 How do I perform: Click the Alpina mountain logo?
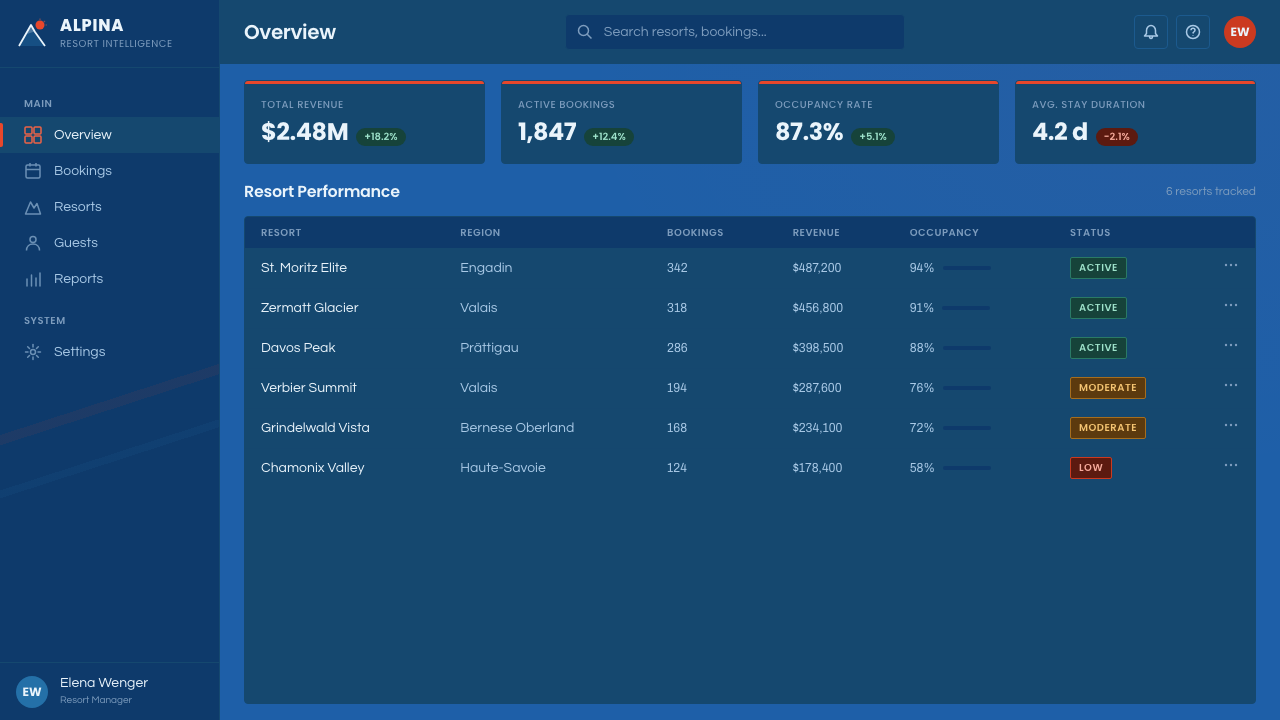click(x=32, y=33)
